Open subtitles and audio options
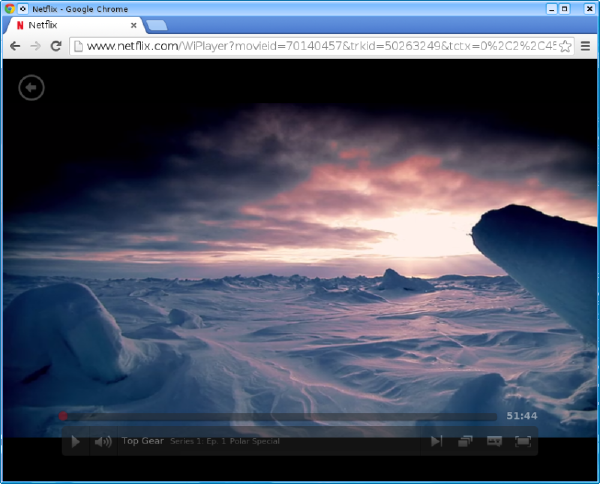Screen dimensions: 600x484 (x=494, y=441)
